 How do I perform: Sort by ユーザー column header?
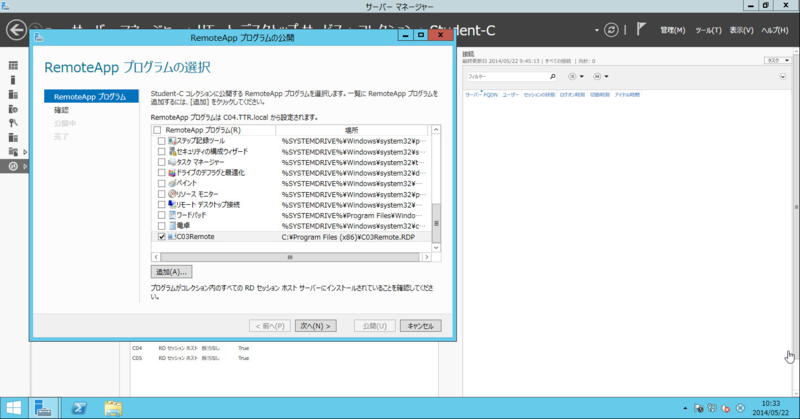pos(510,95)
